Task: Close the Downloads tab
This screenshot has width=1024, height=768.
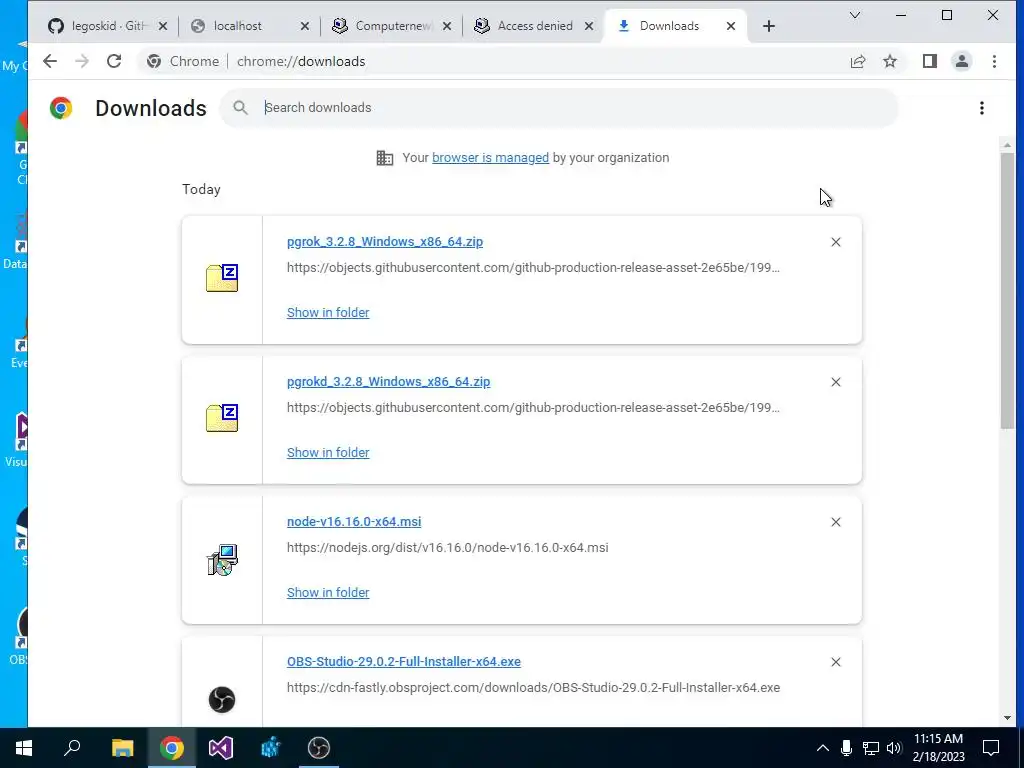Action: point(731,26)
